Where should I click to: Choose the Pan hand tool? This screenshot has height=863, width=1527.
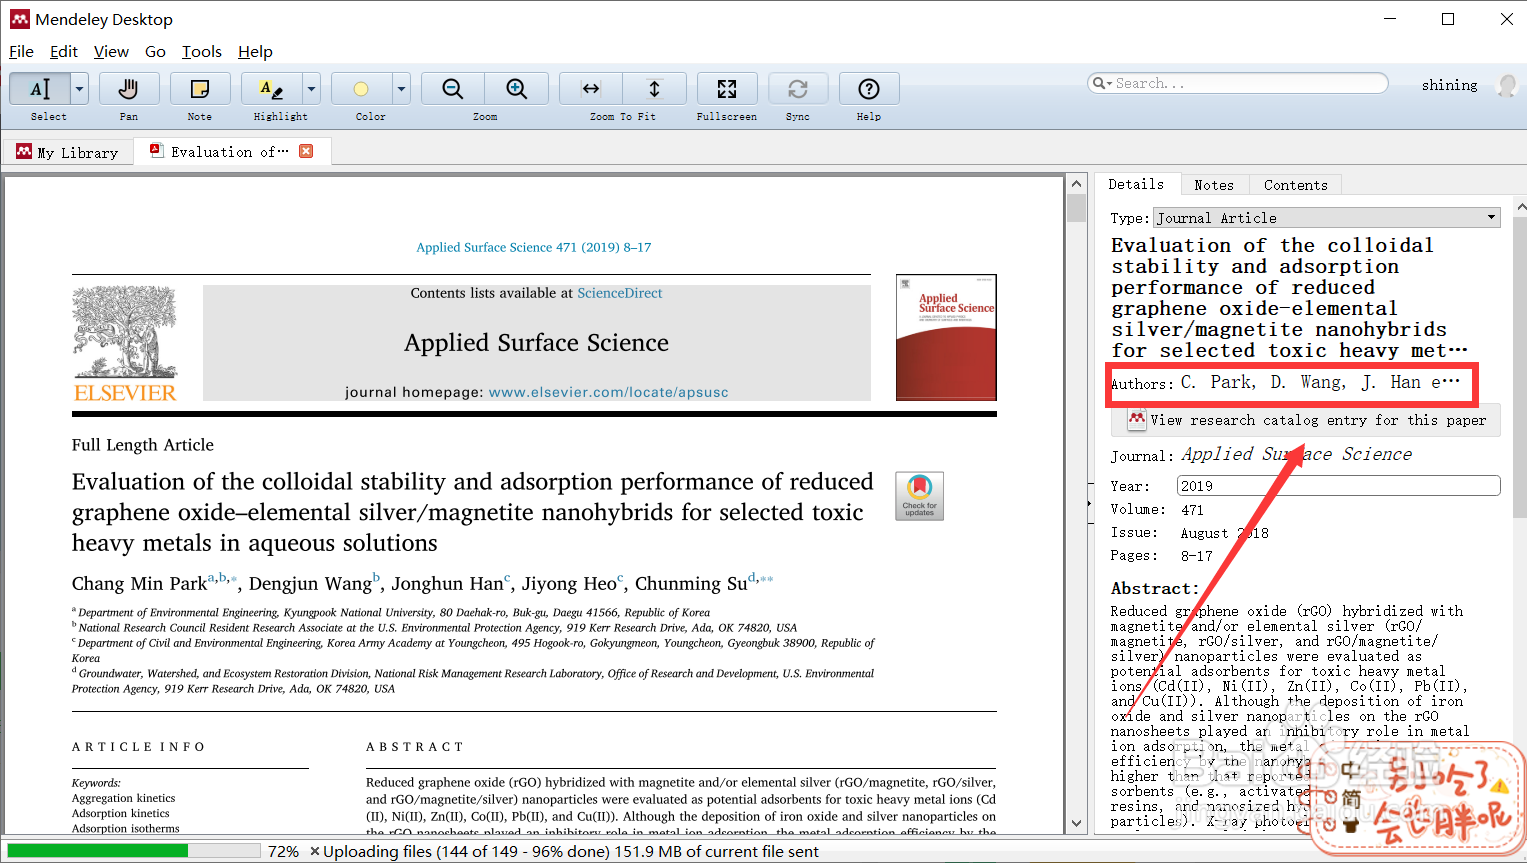coord(129,89)
